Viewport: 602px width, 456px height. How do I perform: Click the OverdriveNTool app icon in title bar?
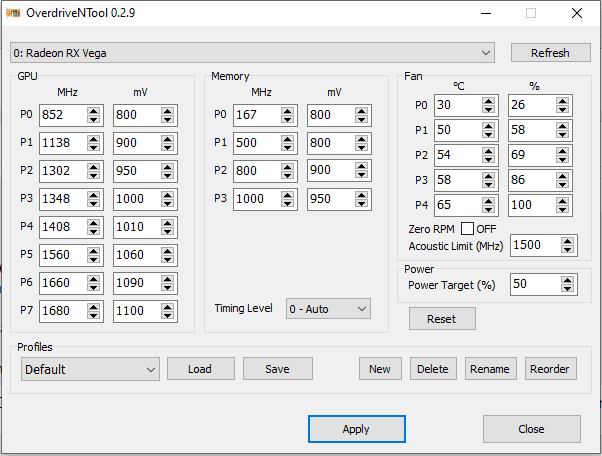point(13,13)
